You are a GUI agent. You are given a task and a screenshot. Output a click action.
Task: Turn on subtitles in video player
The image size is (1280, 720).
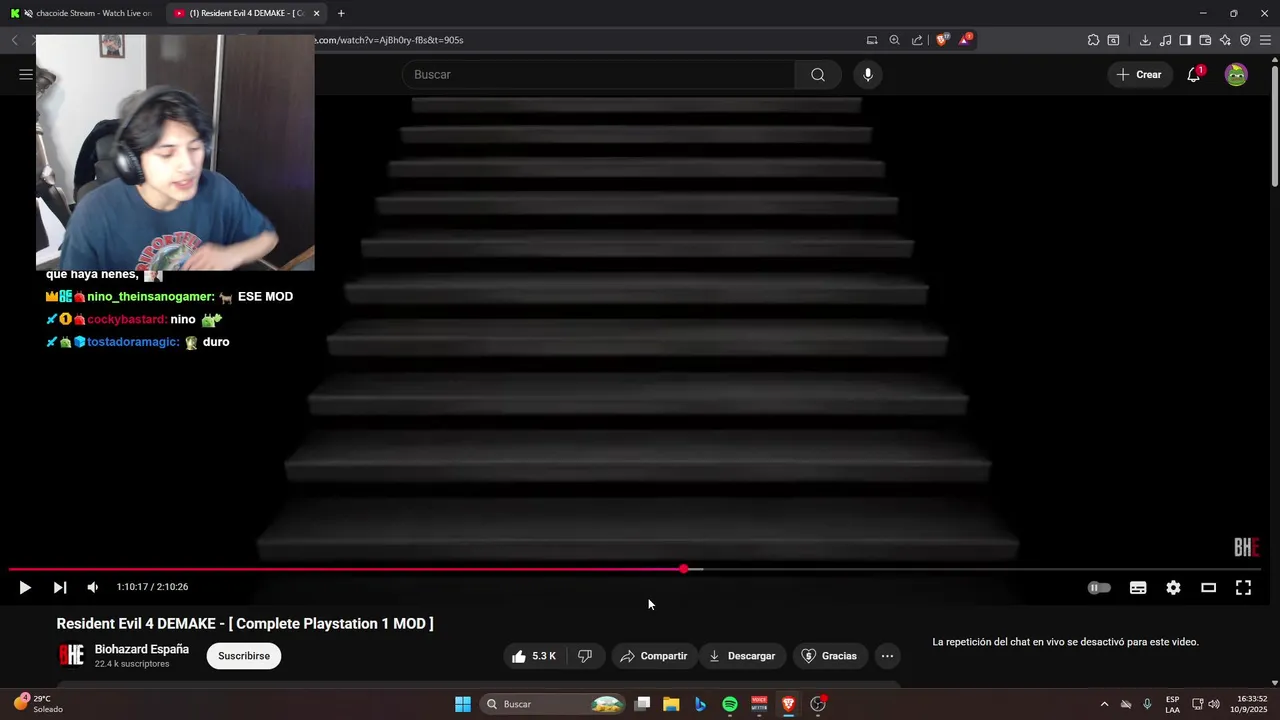(x=1138, y=588)
